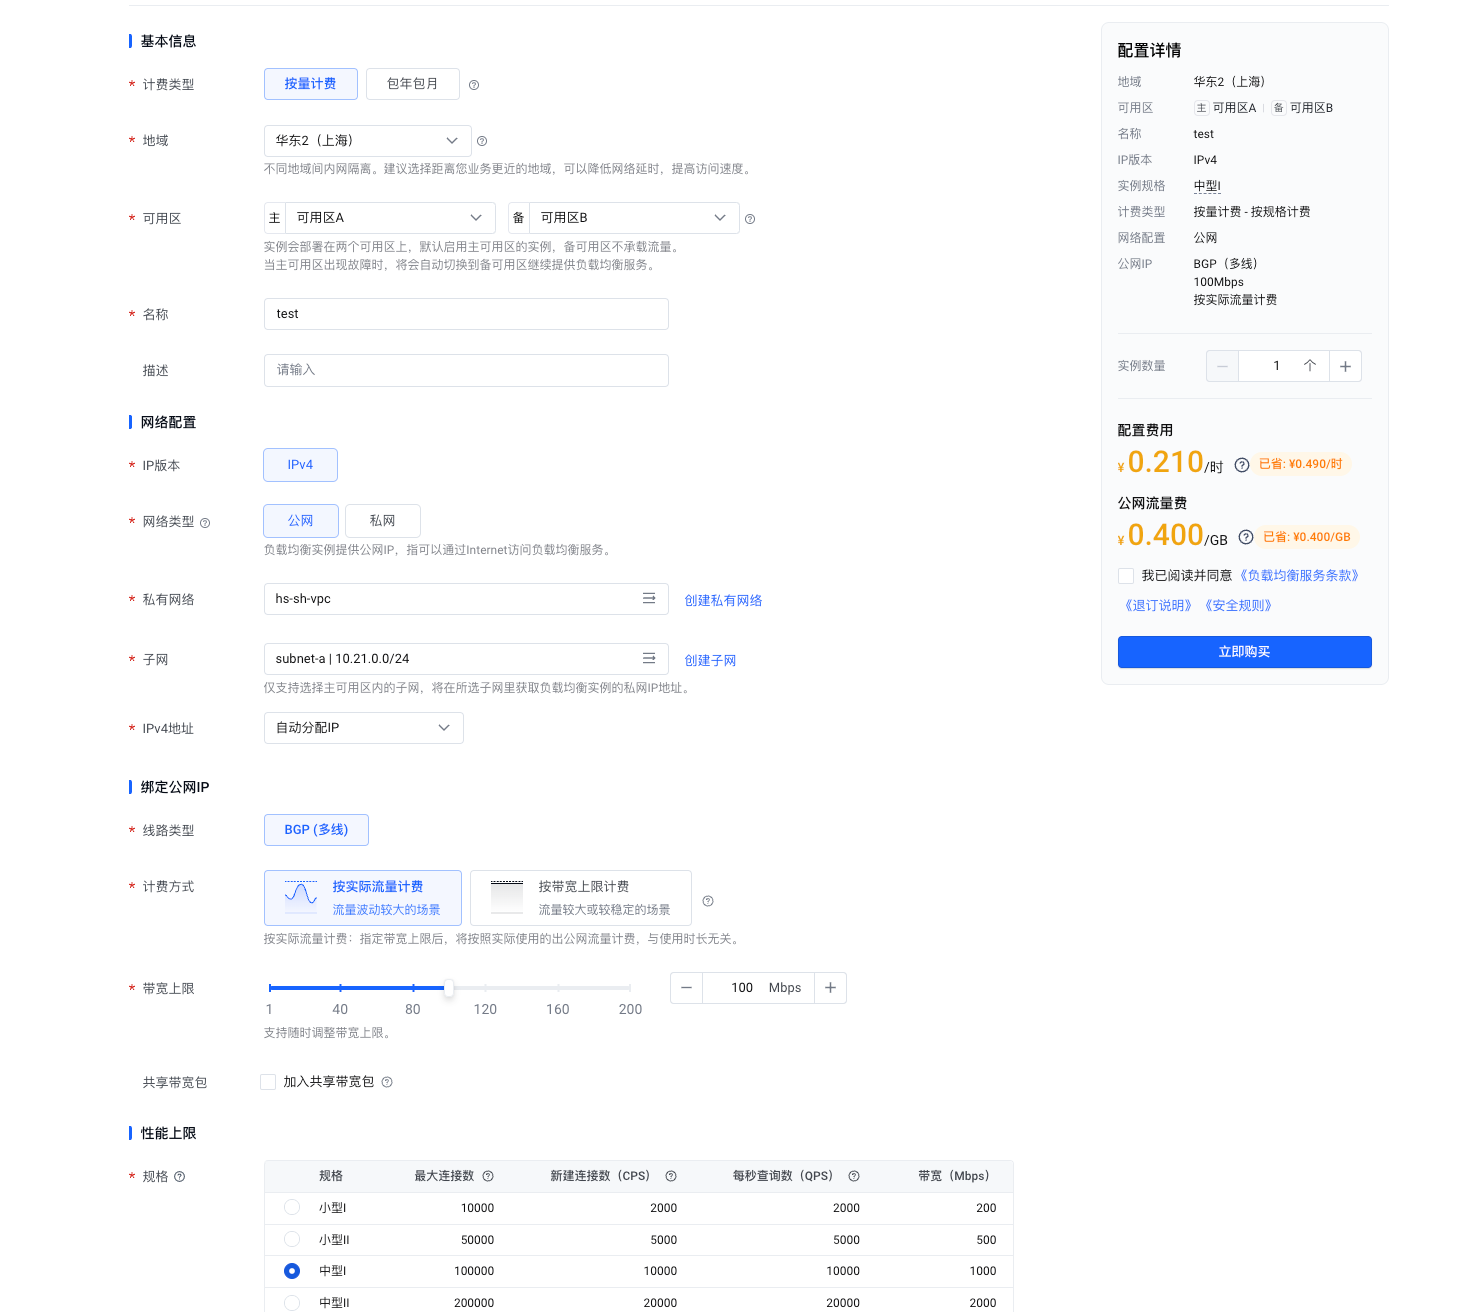Expand the 可用区A primary zone dropdown

[389, 218]
